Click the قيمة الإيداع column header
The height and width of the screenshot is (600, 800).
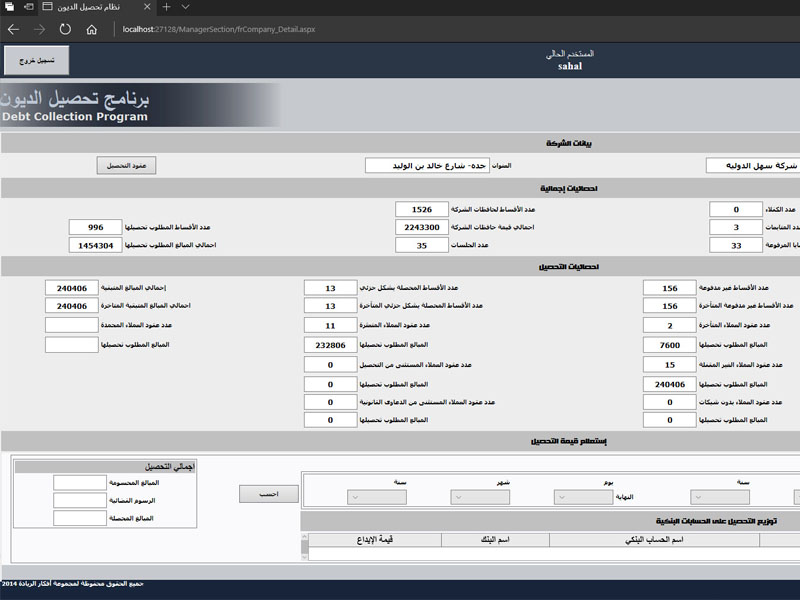click(375, 540)
